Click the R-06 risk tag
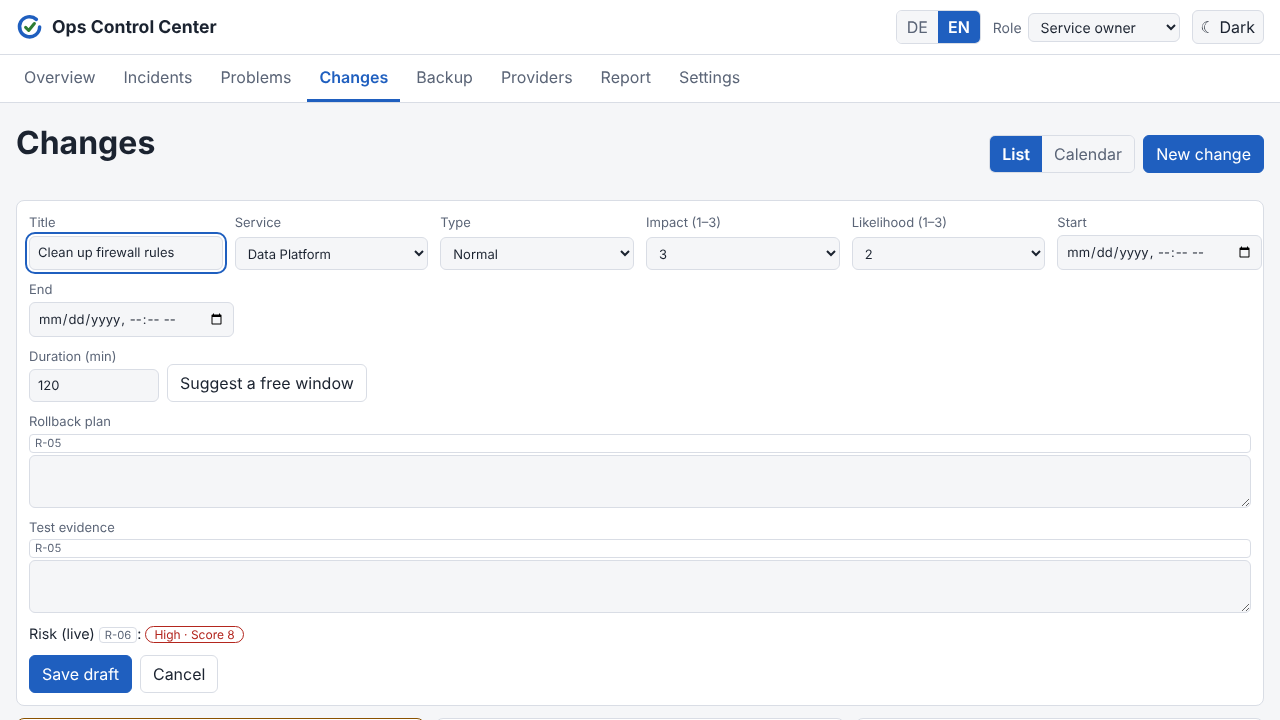 (x=118, y=635)
